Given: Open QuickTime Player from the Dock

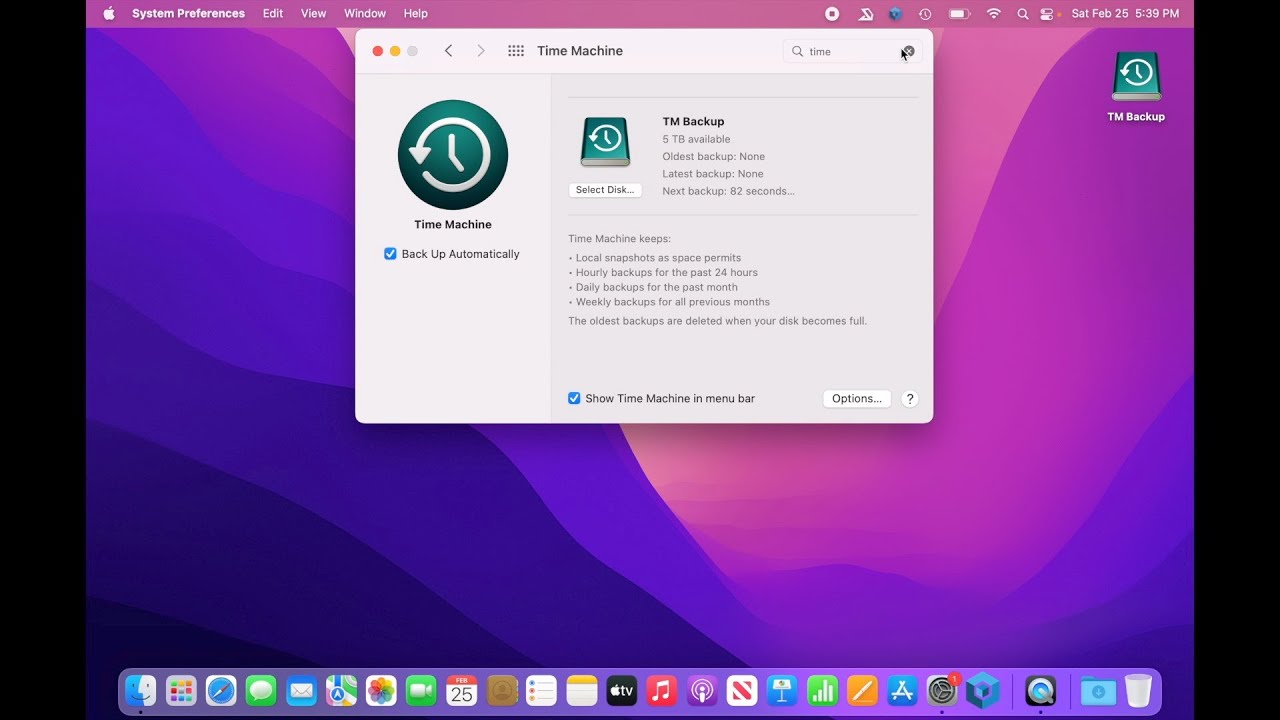Looking at the screenshot, I should [1041, 690].
